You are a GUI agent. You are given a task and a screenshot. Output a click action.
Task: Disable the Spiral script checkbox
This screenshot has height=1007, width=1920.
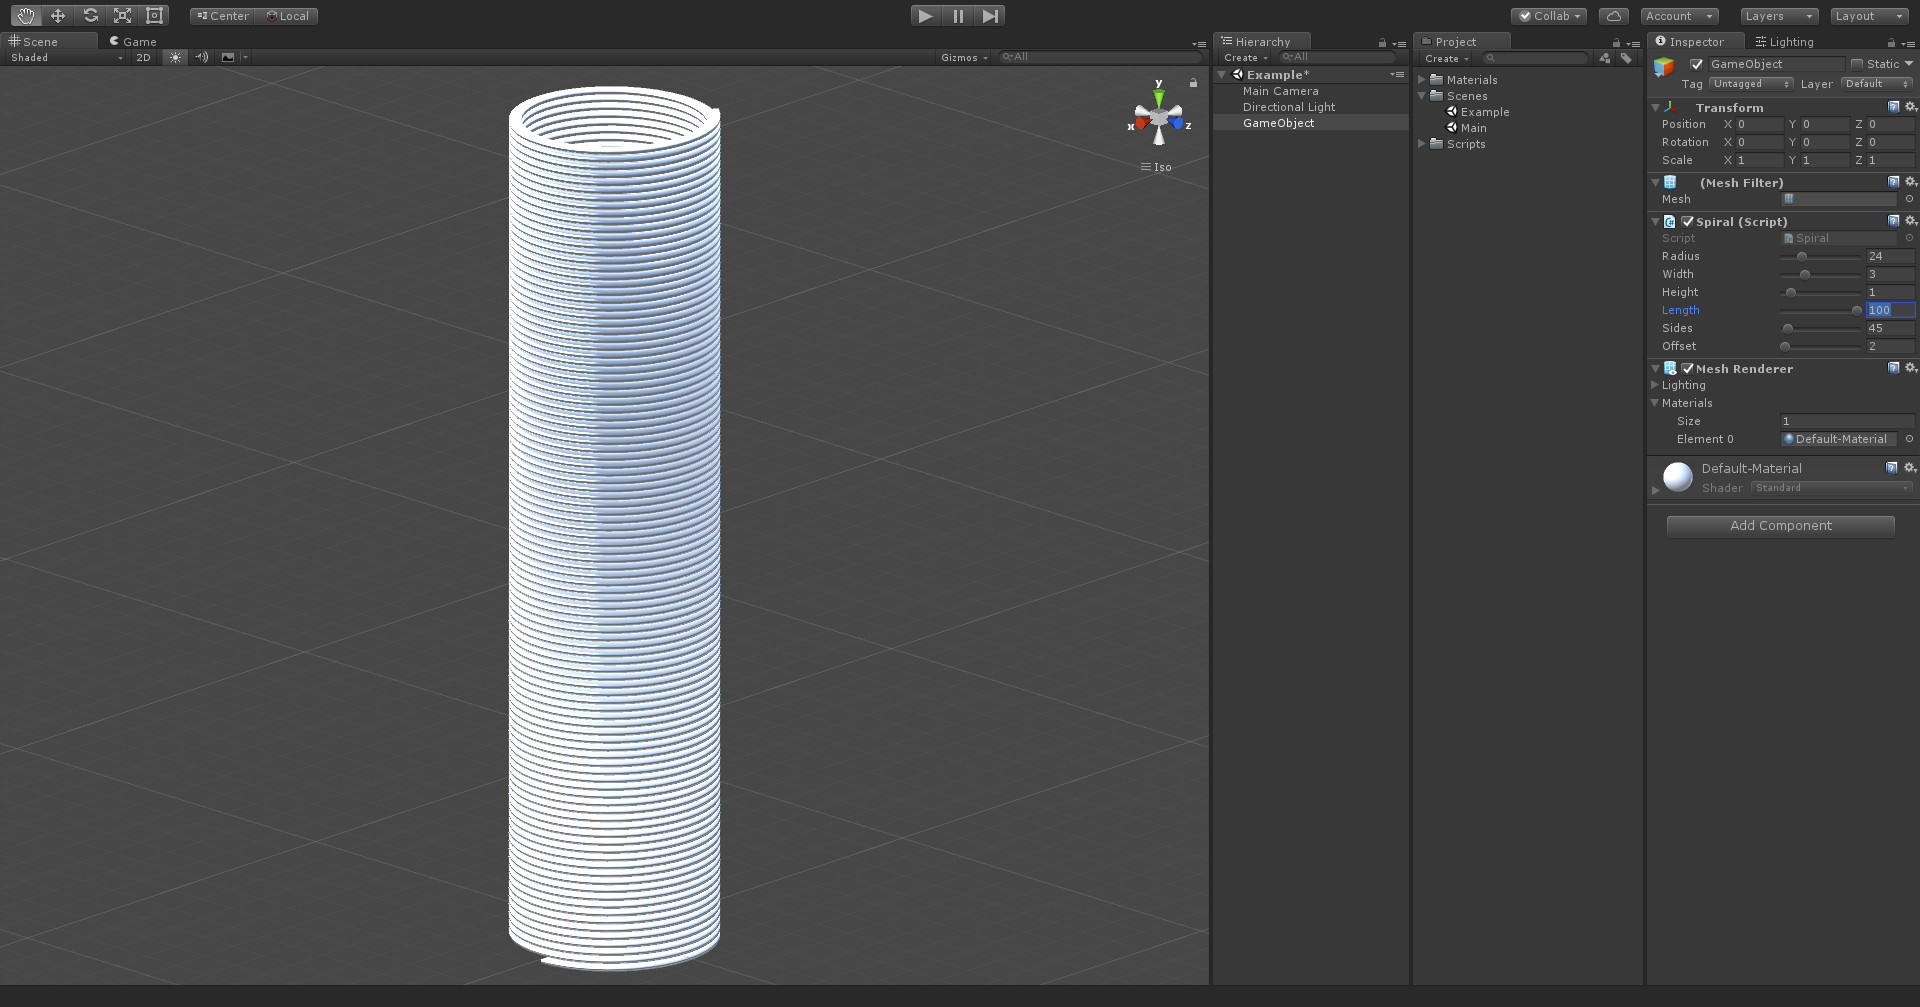coord(1688,222)
